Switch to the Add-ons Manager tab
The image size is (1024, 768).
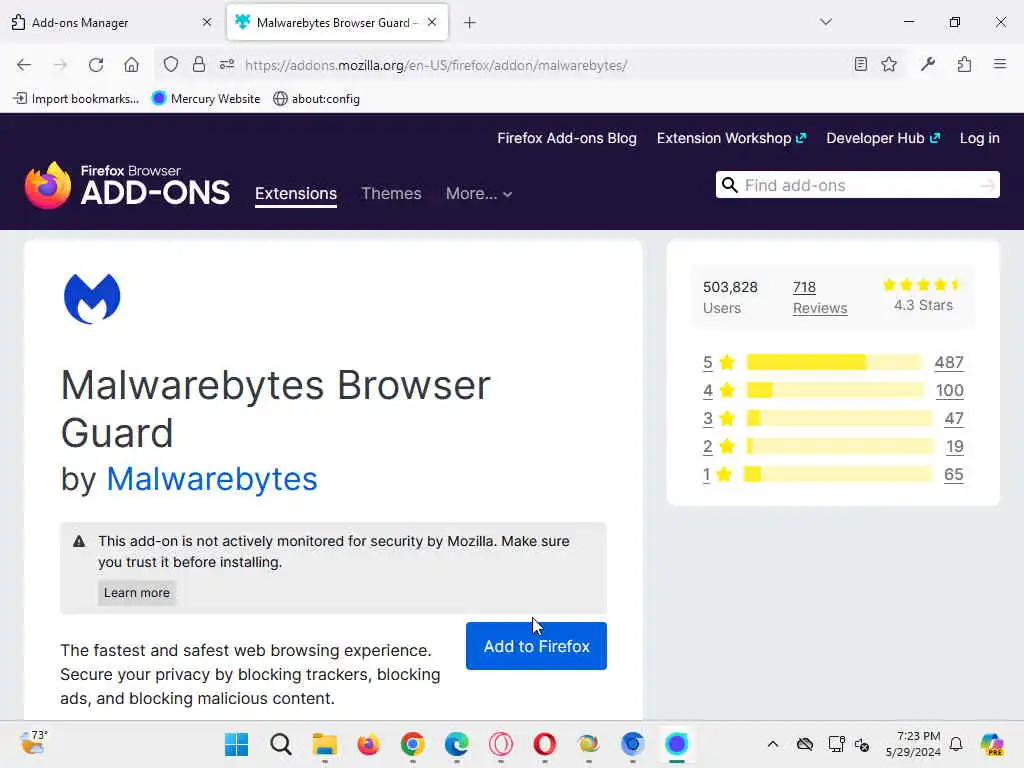111,22
